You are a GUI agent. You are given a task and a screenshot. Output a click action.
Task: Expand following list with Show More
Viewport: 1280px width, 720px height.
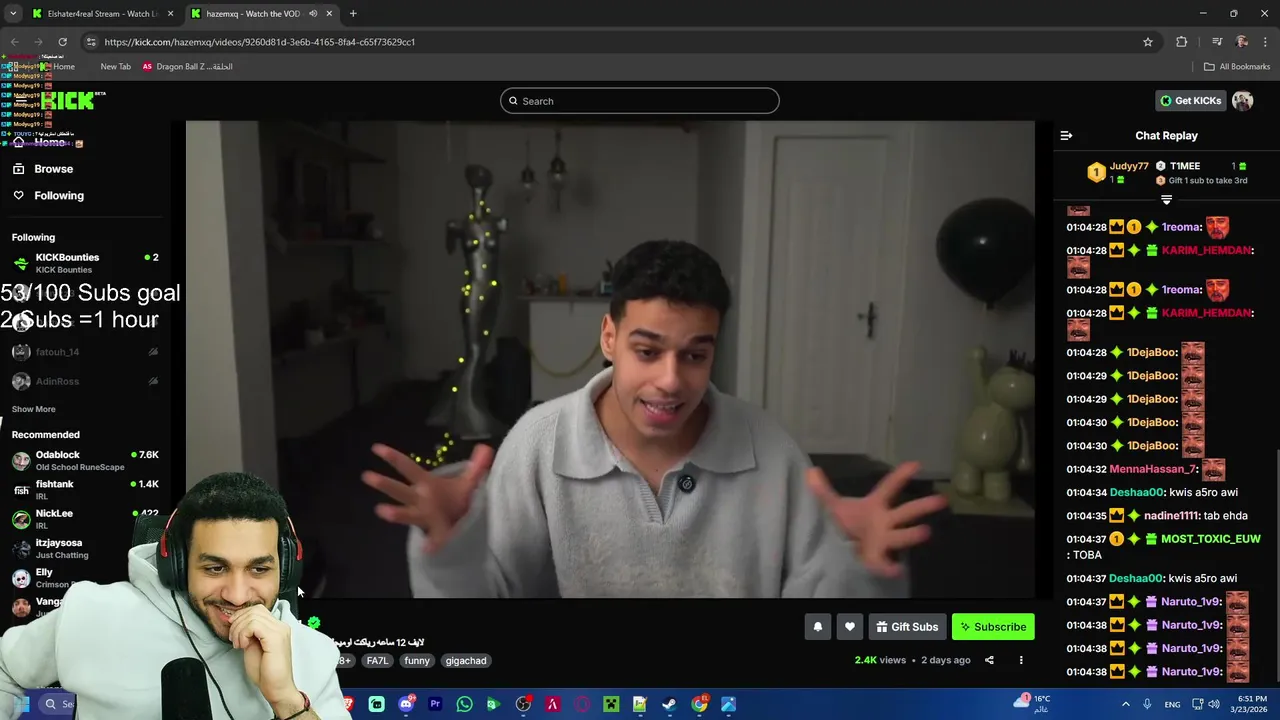[33, 409]
